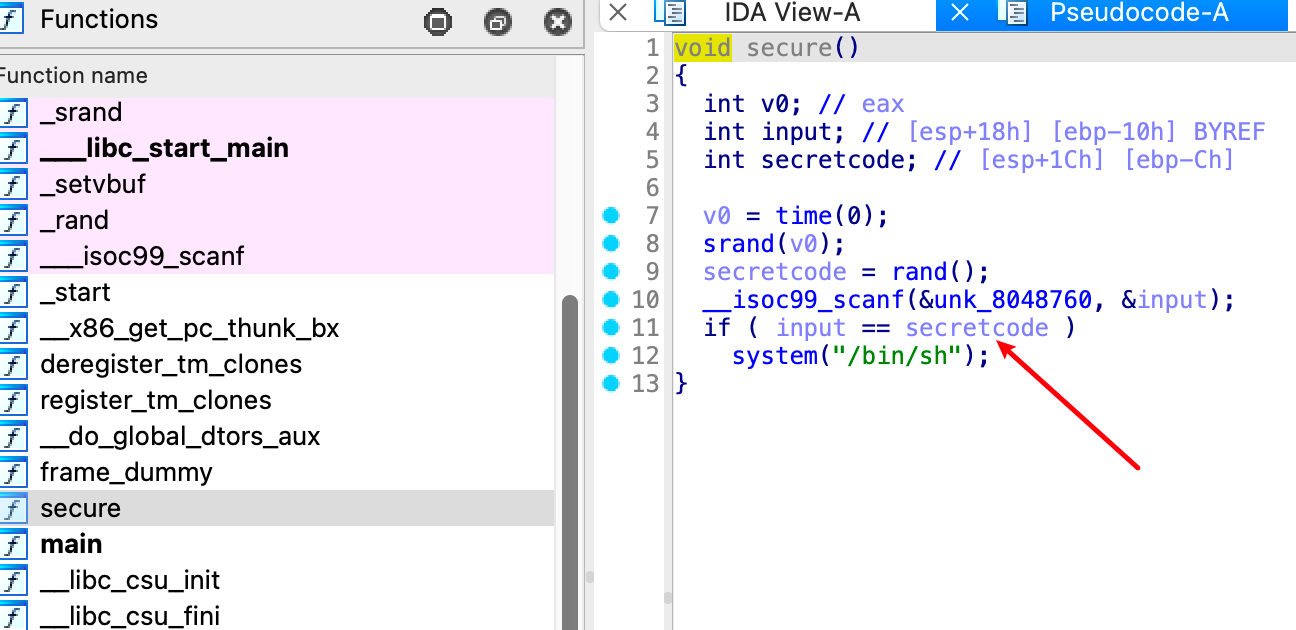
Task: Toggle the breakpoint dot on line 11
Action: click(x=612, y=328)
